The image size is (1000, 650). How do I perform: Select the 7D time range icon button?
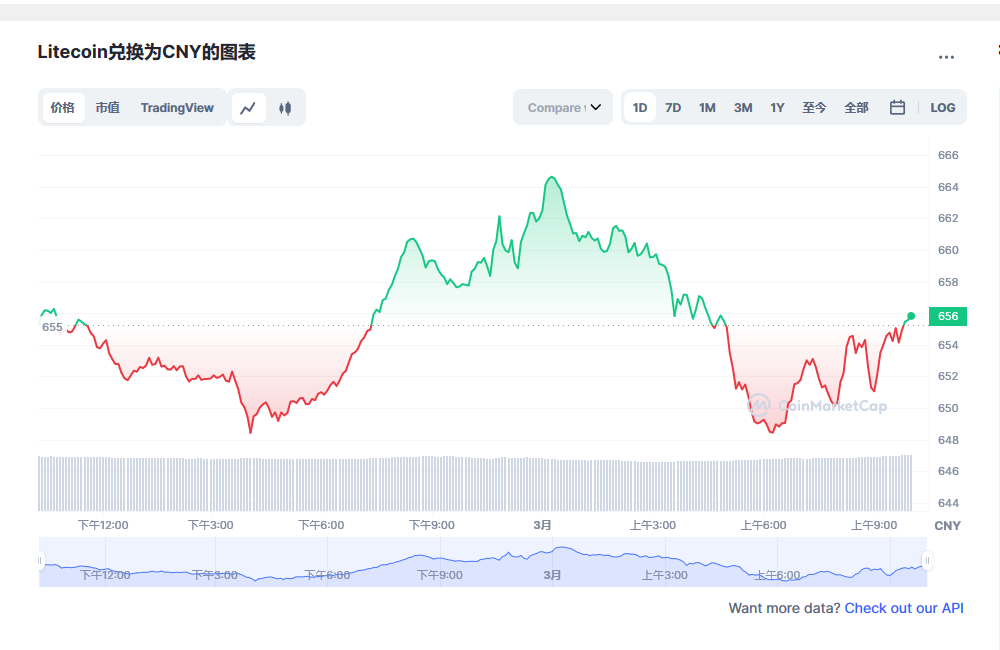tap(672, 107)
